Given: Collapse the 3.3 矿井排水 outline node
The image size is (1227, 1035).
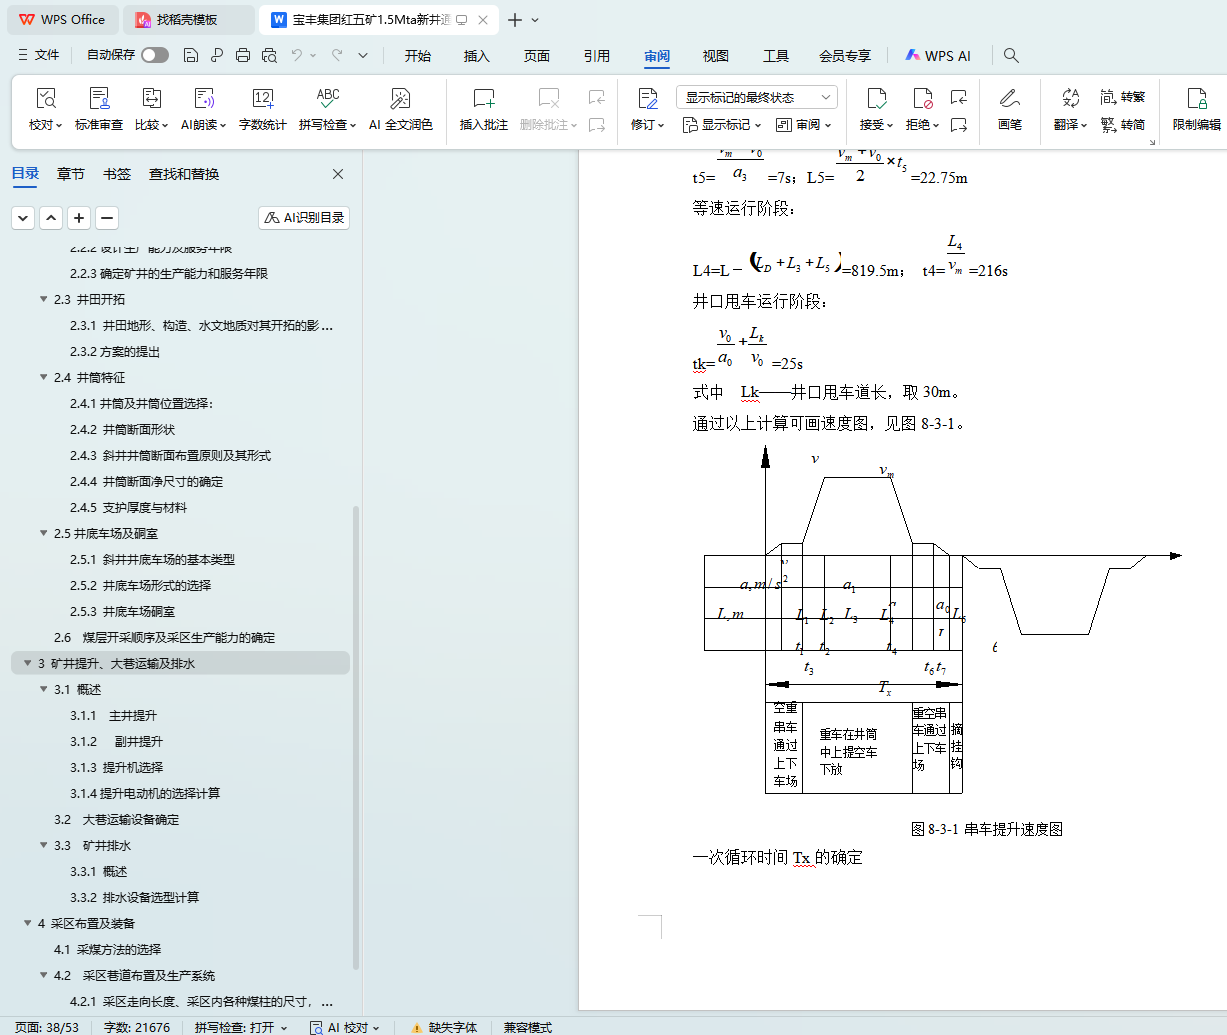Looking at the screenshot, I should pyautogui.click(x=43, y=846).
